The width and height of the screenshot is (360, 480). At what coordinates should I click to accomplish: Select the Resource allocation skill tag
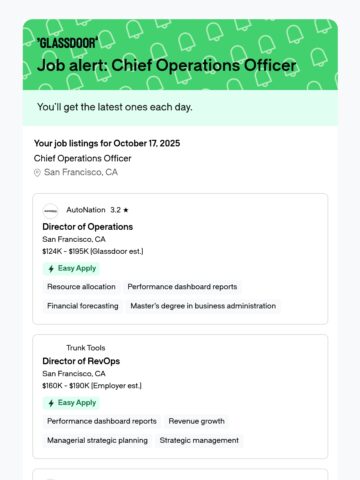pyautogui.click(x=81, y=287)
